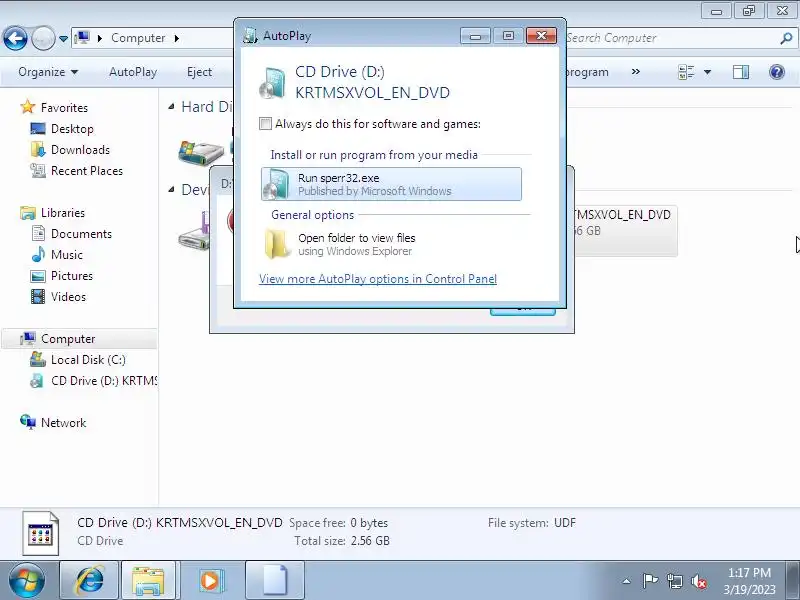The width and height of the screenshot is (800, 600).
Task: Click the AutoPlay title bar icon
Action: click(250, 36)
